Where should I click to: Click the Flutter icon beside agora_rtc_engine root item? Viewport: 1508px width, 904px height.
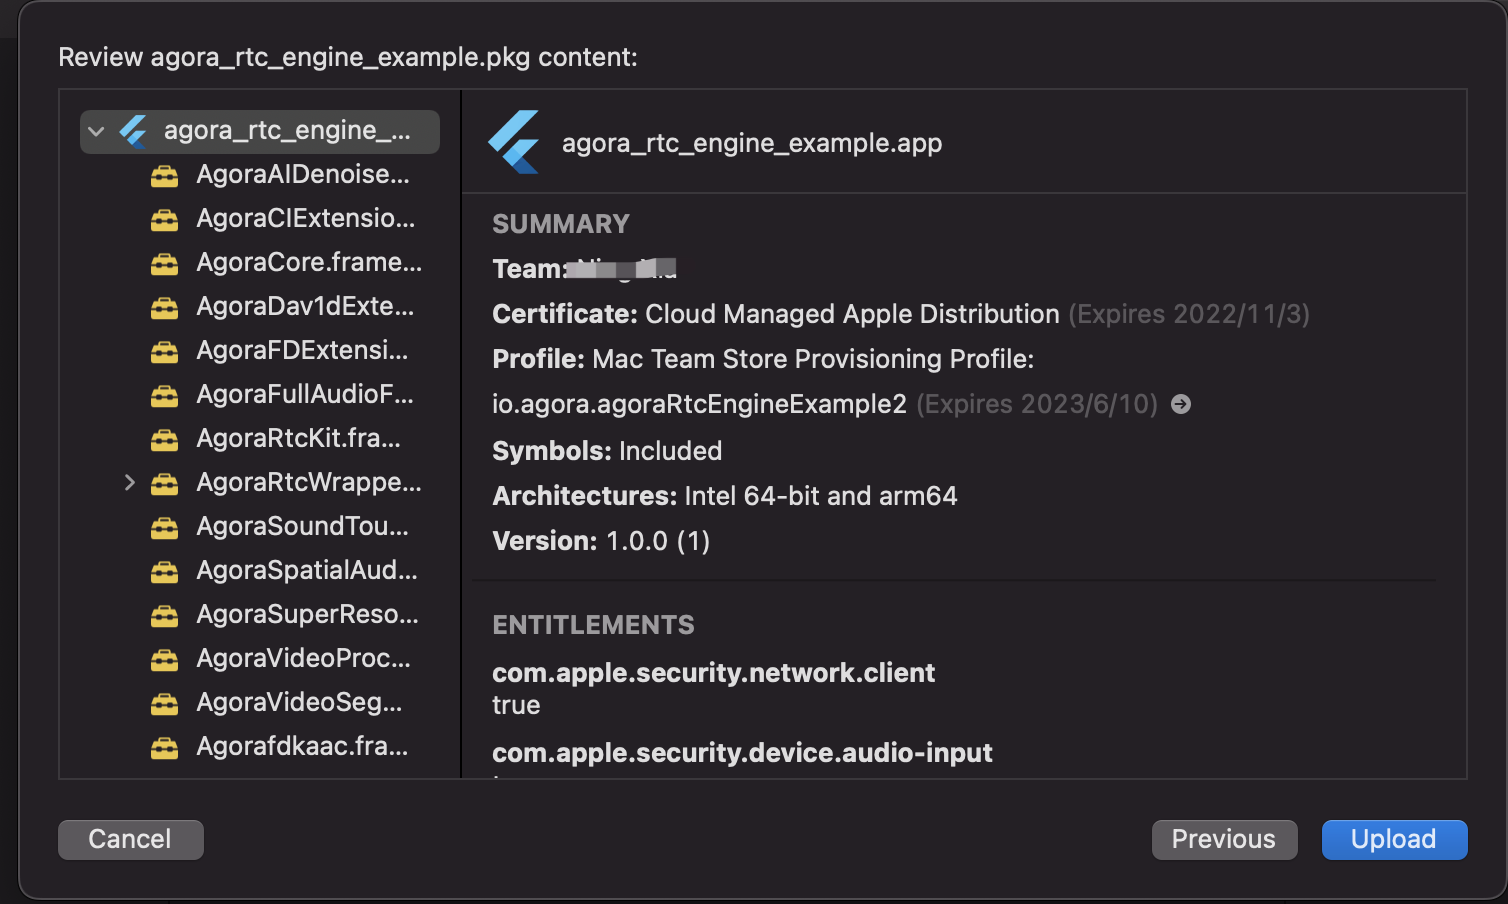[x=133, y=131]
